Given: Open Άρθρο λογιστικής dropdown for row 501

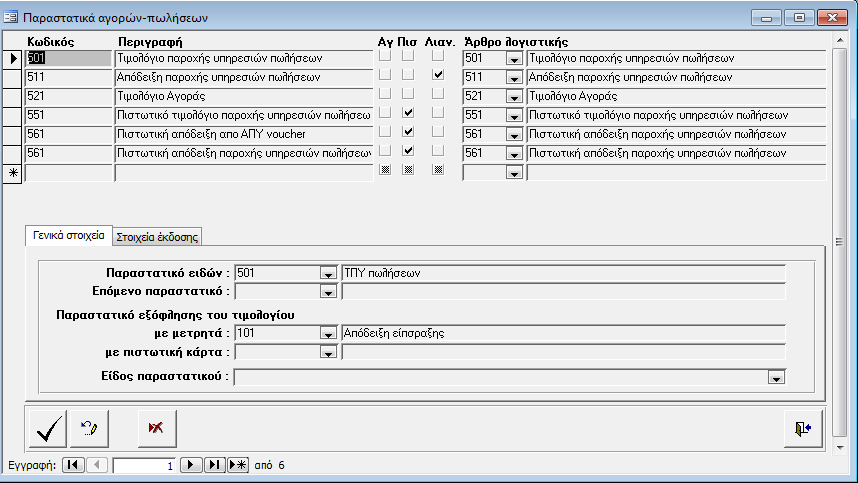Looking at the screenshot, I should click(x=515, y=59).
